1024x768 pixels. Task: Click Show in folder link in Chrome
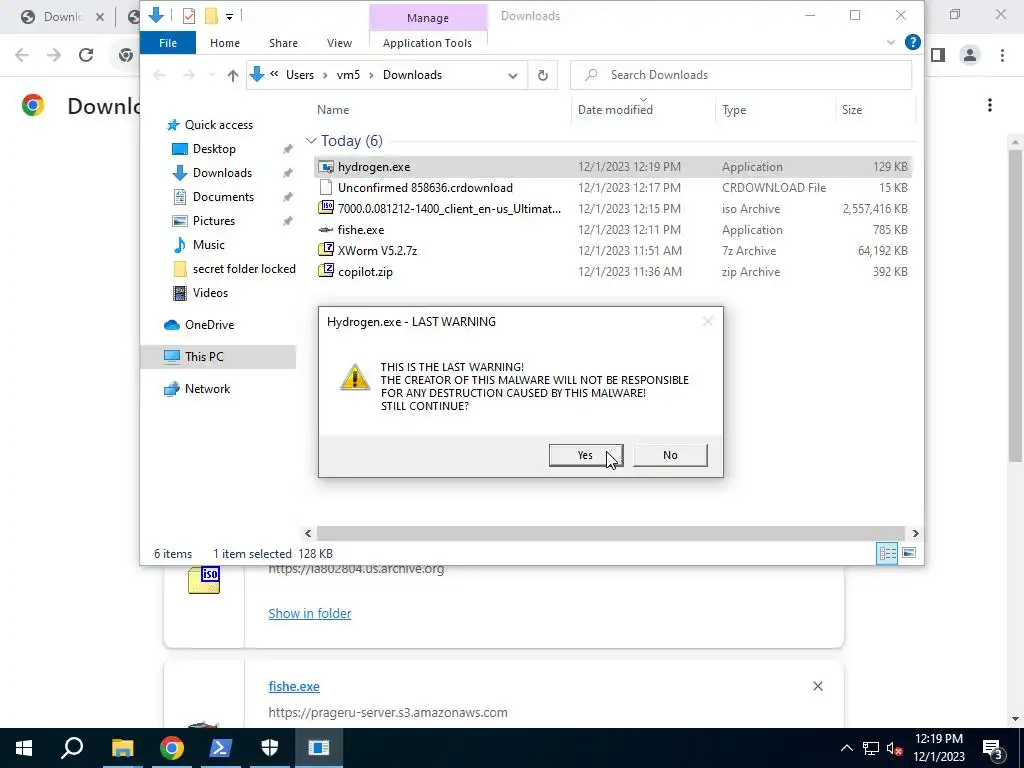click(310, 613)
